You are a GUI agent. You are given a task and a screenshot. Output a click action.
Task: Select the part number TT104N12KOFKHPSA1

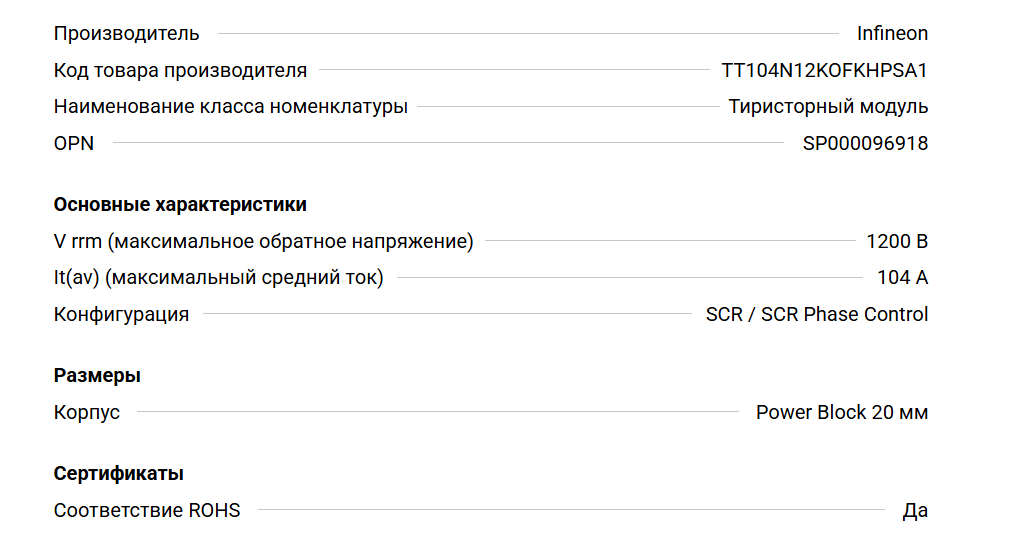pyautogui.click(x=824, y=71)
